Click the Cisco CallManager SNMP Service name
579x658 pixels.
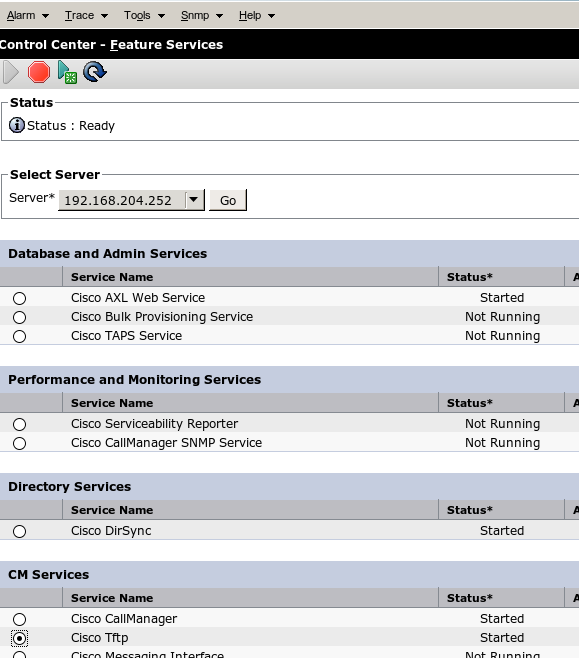pyautogui.click(x=167, y=442)
